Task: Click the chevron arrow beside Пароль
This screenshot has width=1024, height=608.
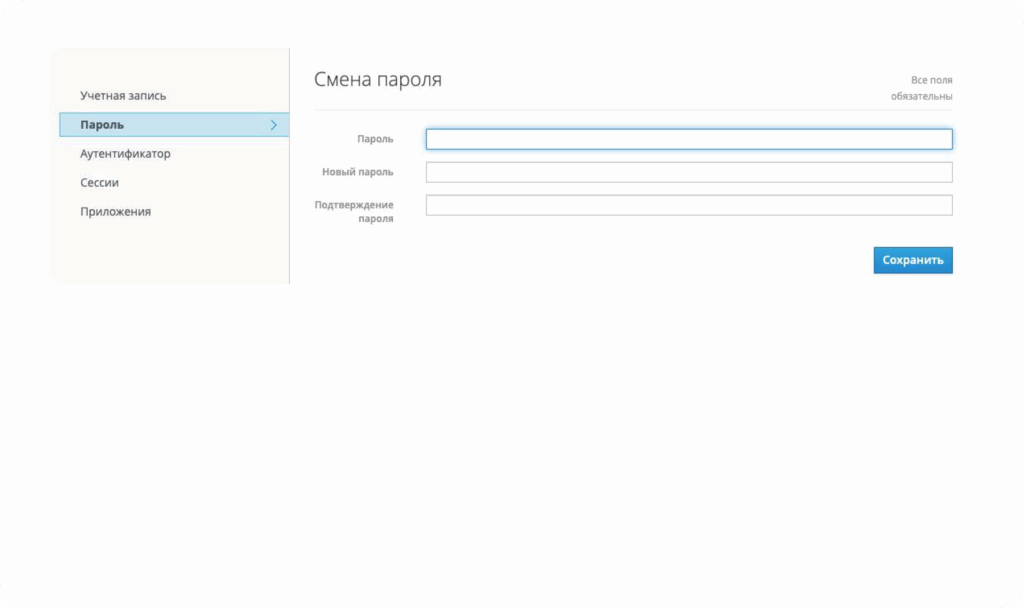Action: 273,125
